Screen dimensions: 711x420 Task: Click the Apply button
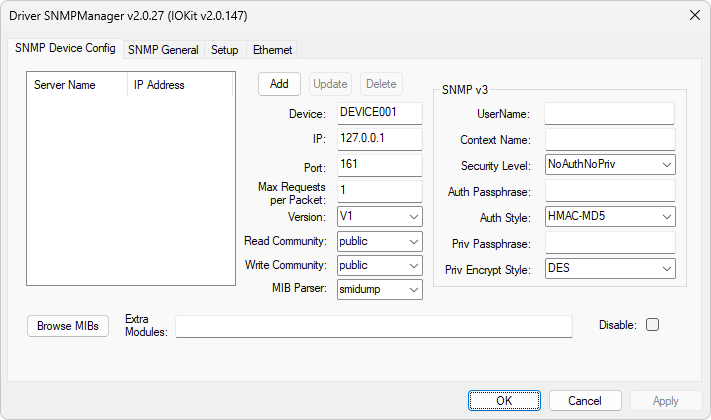pyautogui.click(x=666, y=400)
